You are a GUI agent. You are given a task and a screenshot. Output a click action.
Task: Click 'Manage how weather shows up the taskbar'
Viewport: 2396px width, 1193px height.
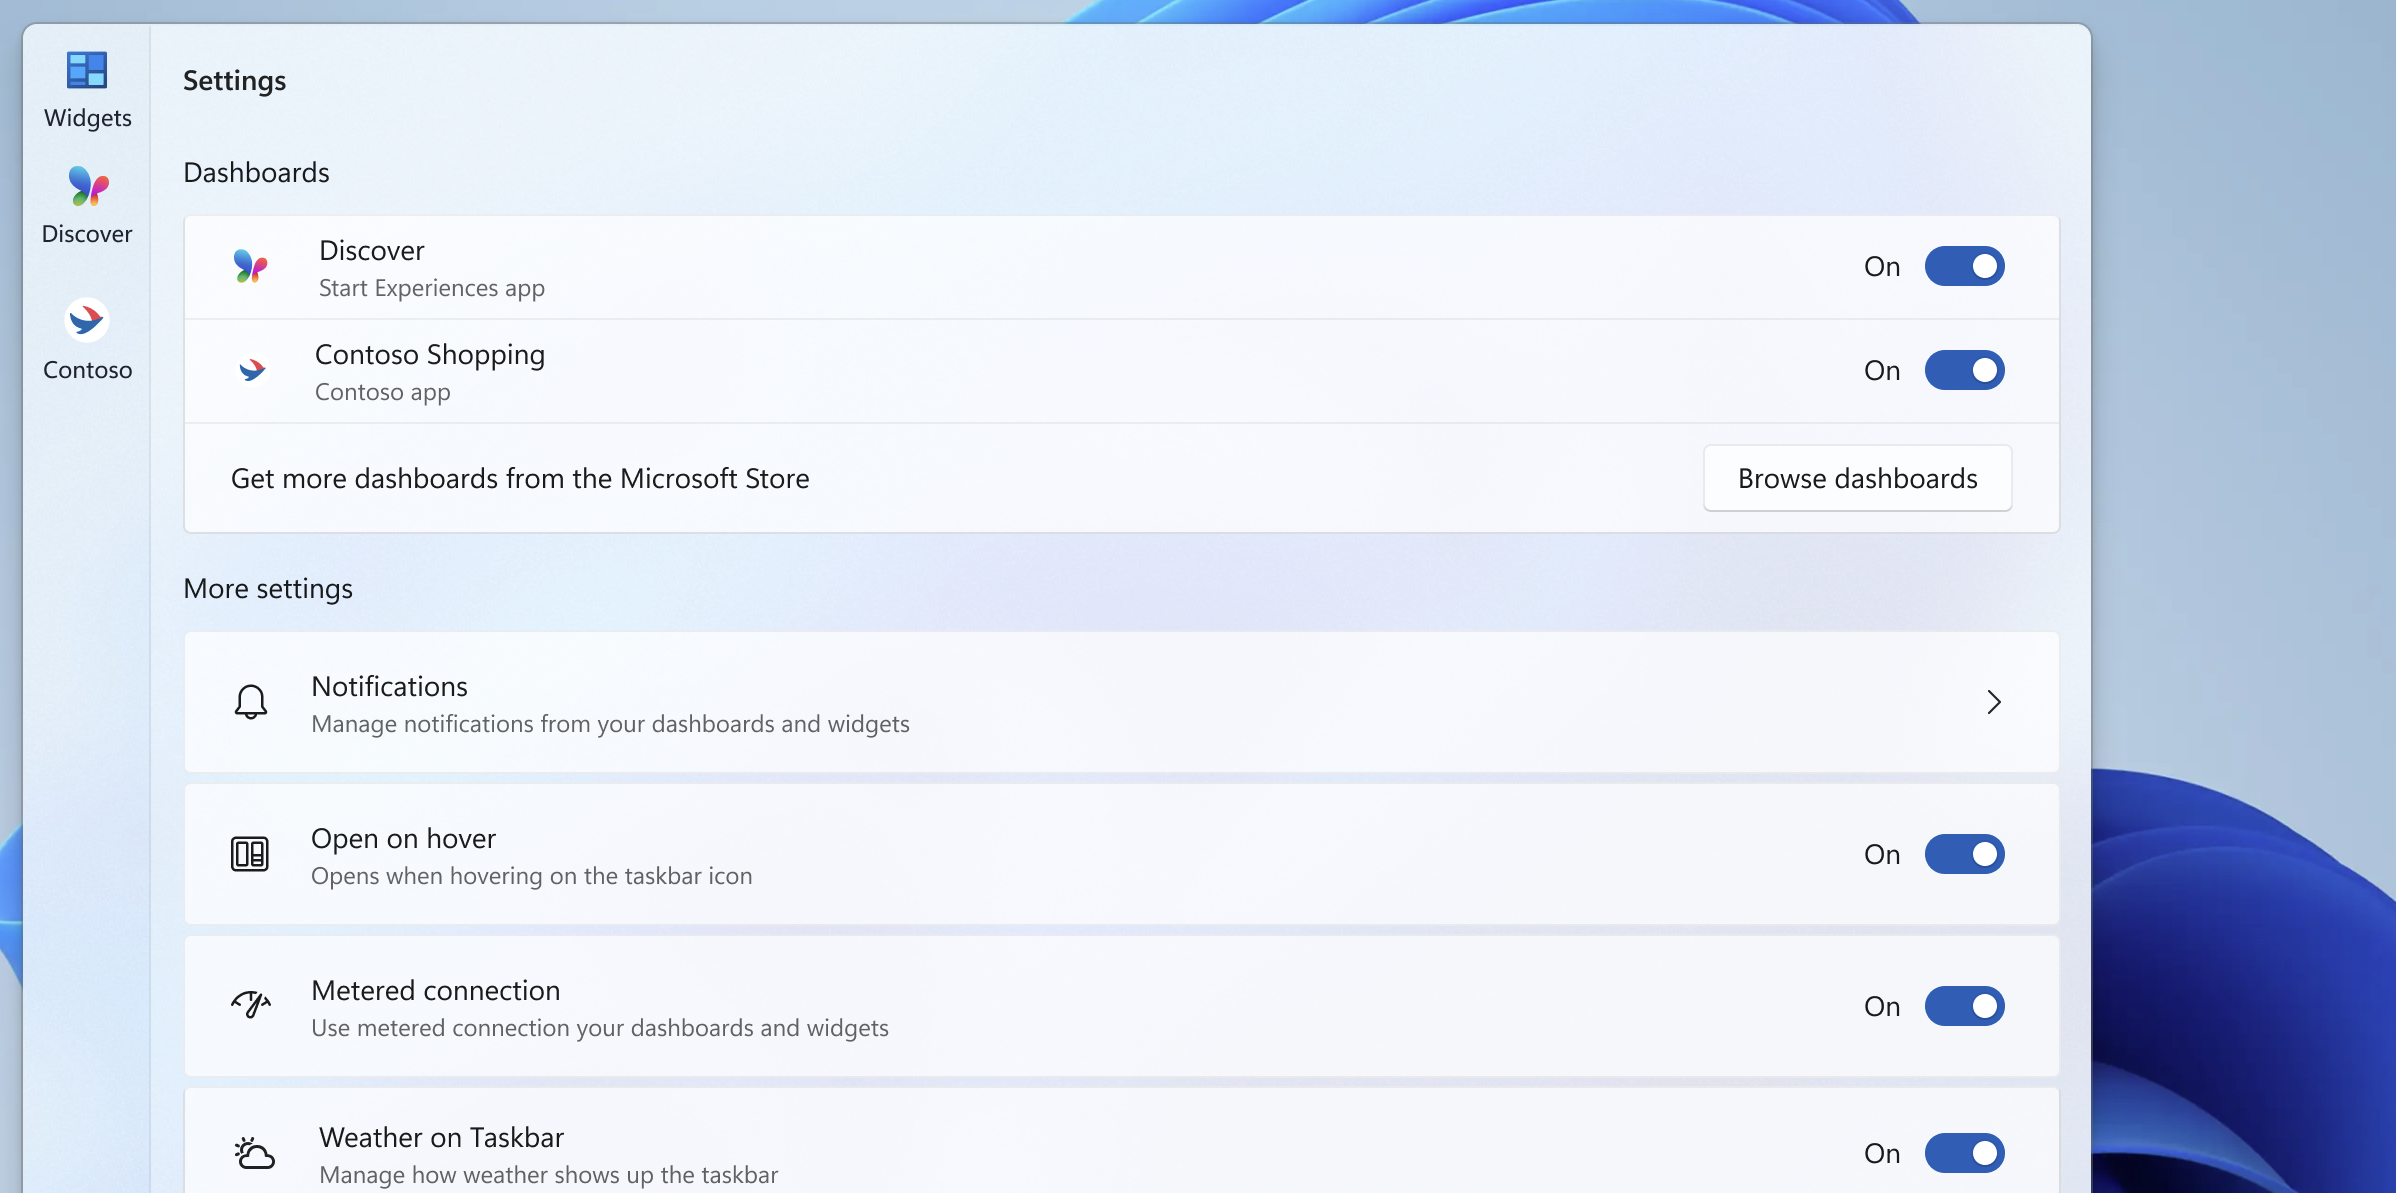pos(549,1175)
